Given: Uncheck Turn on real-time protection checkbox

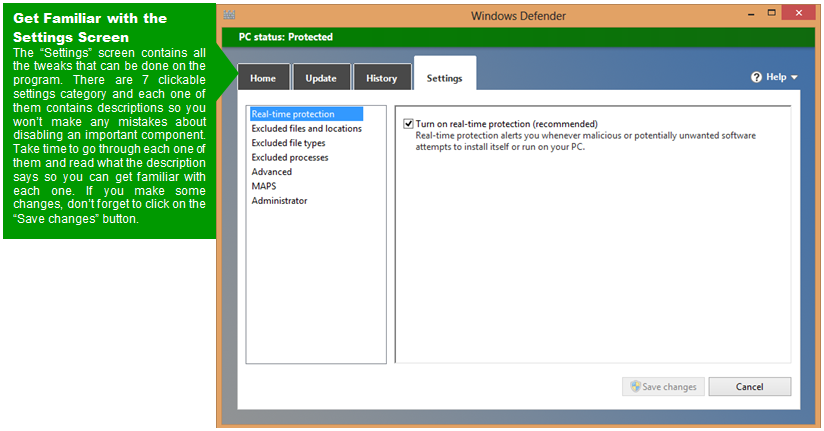Looking at the screenshot, I should [x=408, y=124].
